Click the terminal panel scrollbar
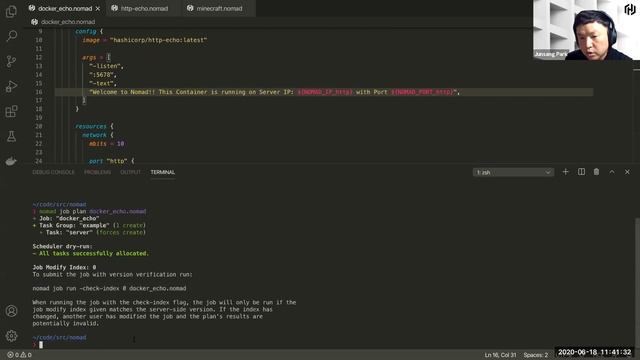Viewport: 640px width, 360px height. (x=637, y=282)
